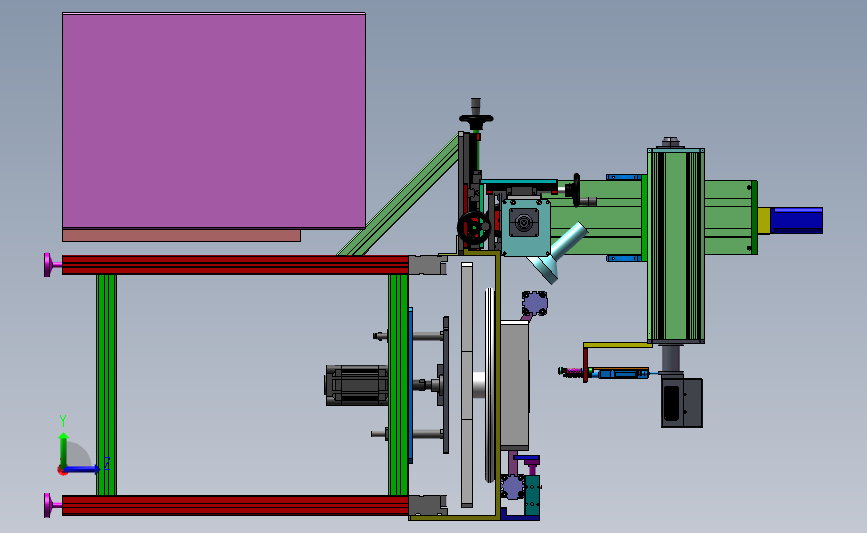Screen dimensions: 867x533
Task: Click the green Y axis of triad
Action: click(64, 451)
